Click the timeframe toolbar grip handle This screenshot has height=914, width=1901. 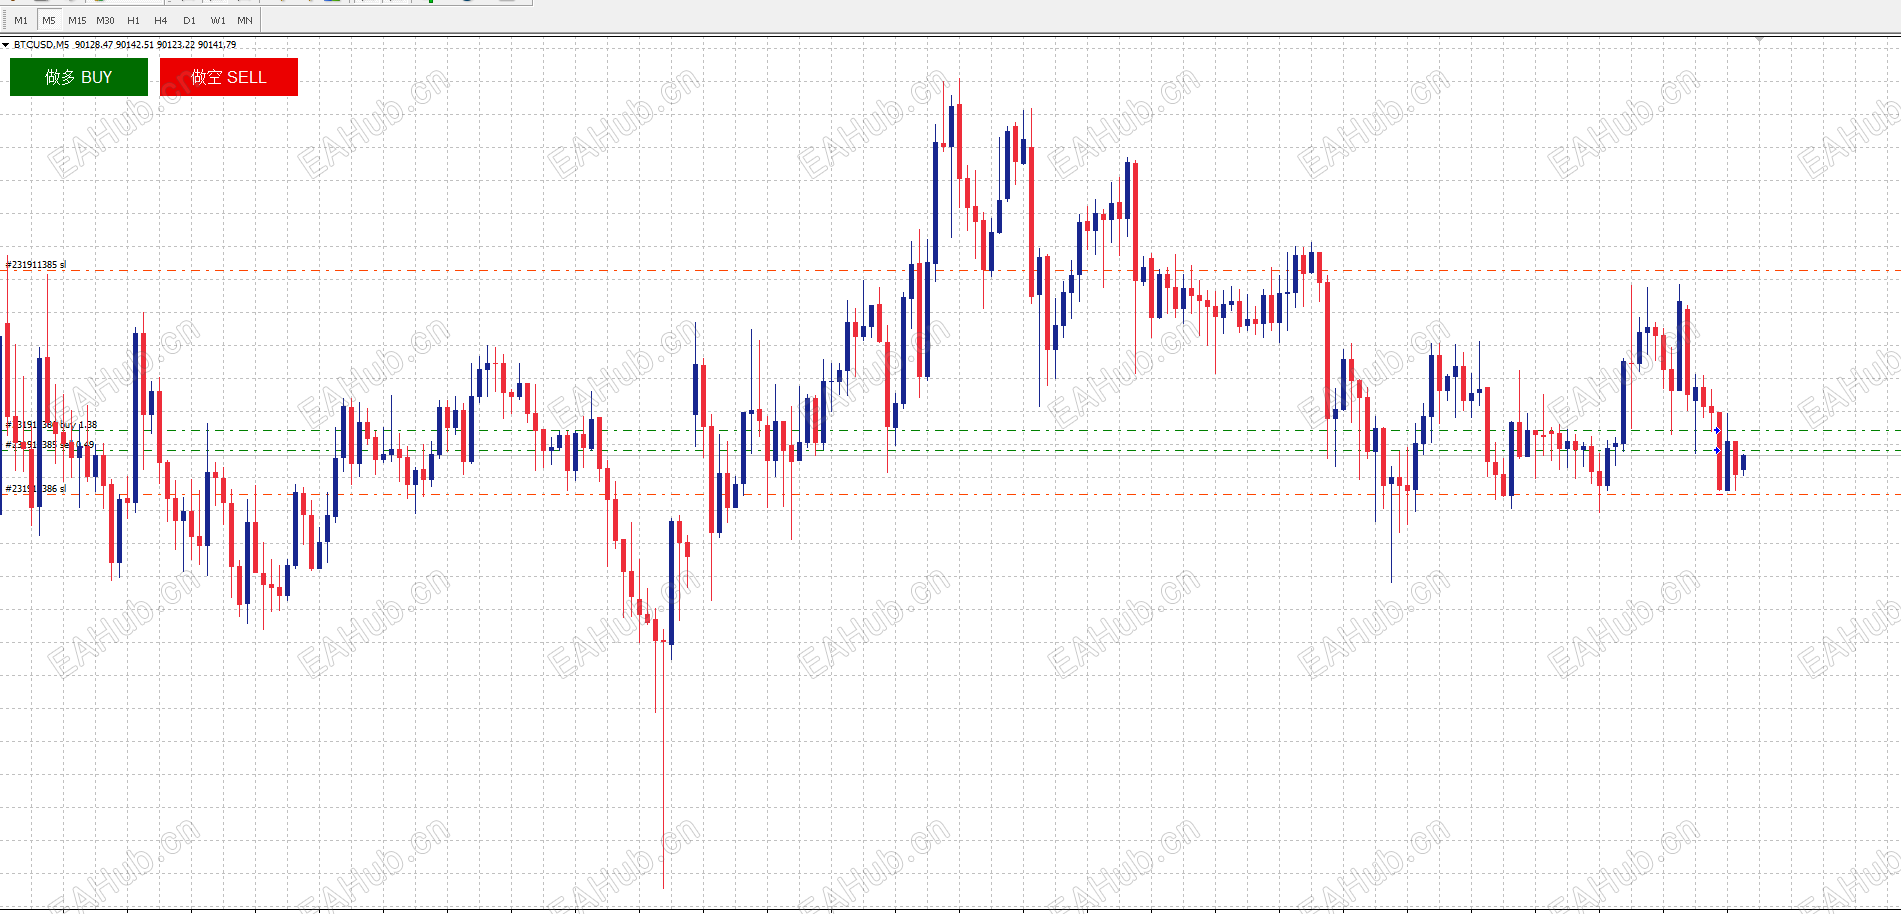click(x=3, y=20)
